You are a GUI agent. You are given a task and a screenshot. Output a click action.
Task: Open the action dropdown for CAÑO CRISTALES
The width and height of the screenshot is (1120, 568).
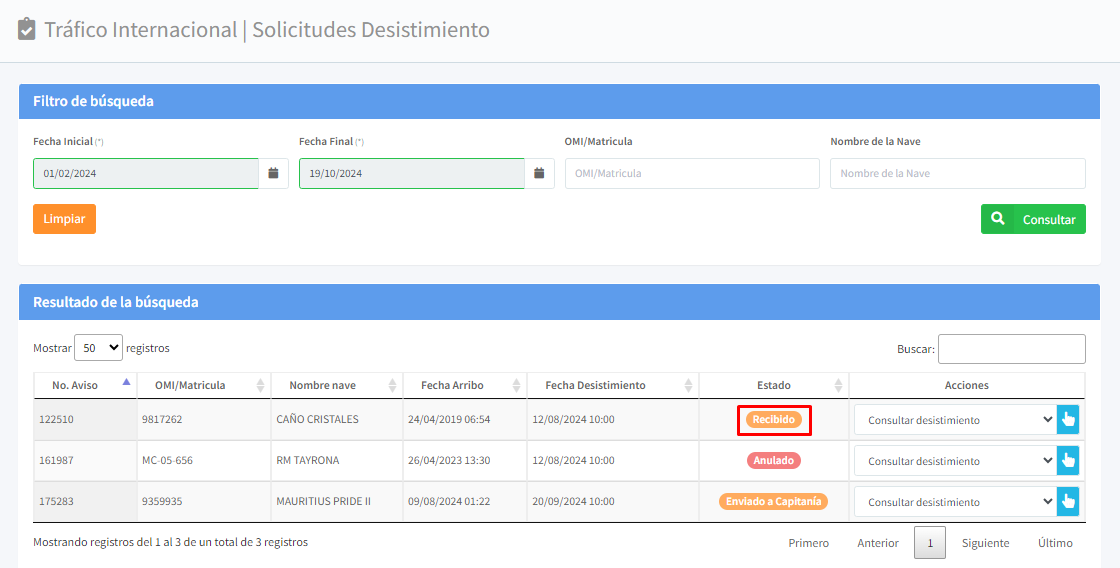(x=954, y=420)
